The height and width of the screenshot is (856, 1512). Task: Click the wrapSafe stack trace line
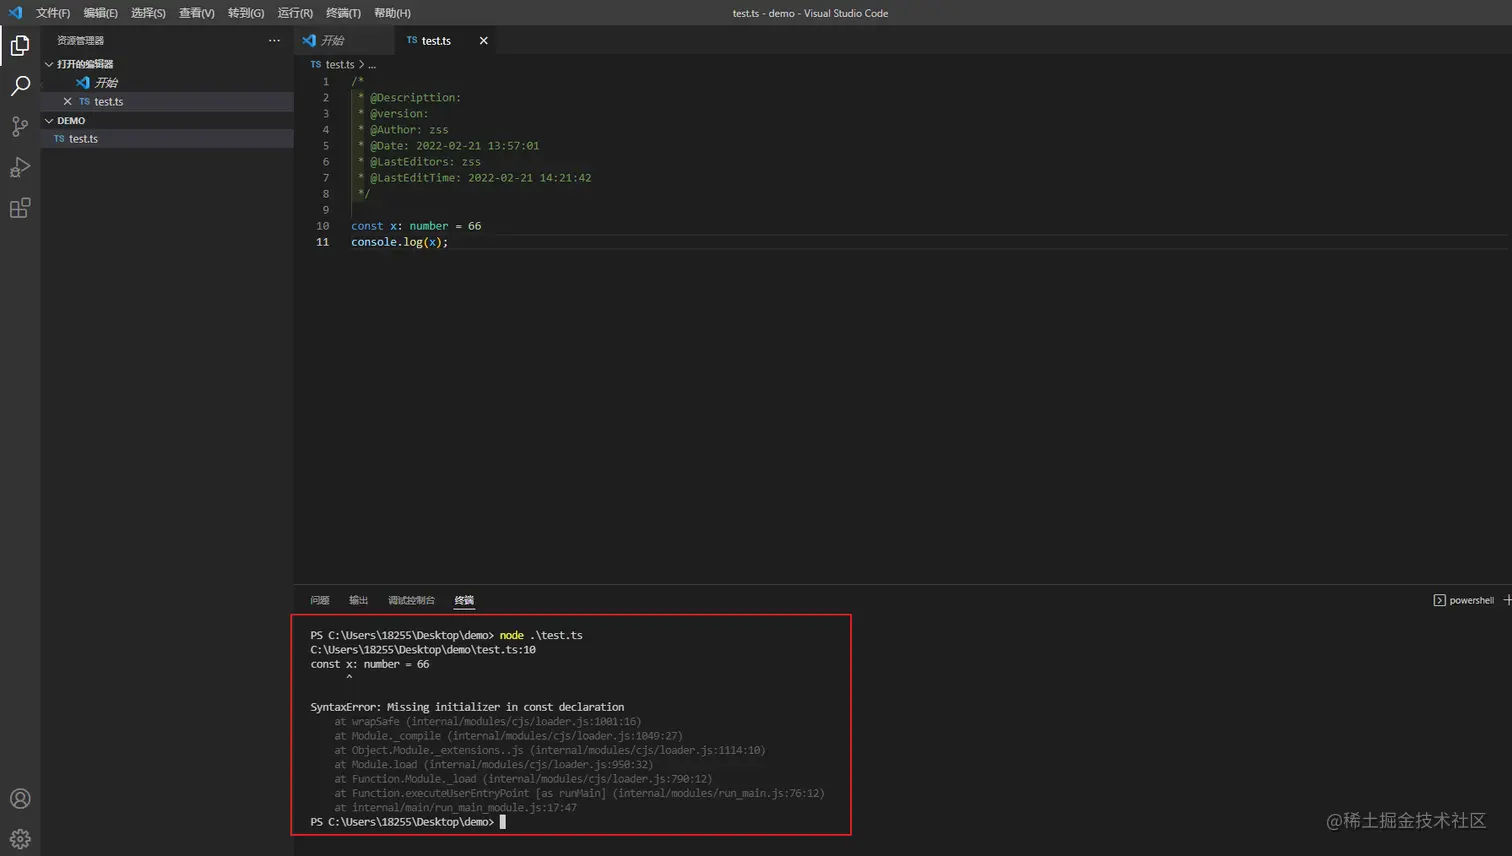pyautogui.click(x=488, y=721)
